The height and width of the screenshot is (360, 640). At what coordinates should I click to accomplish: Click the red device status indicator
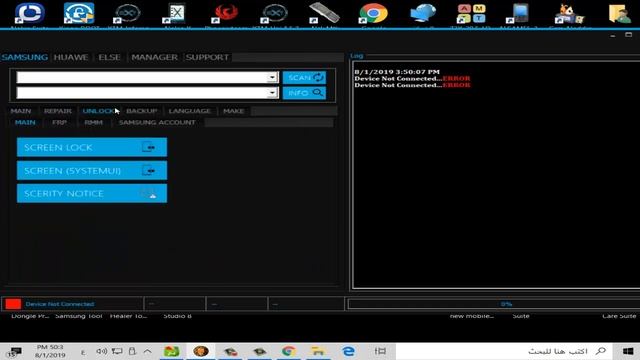13,304
